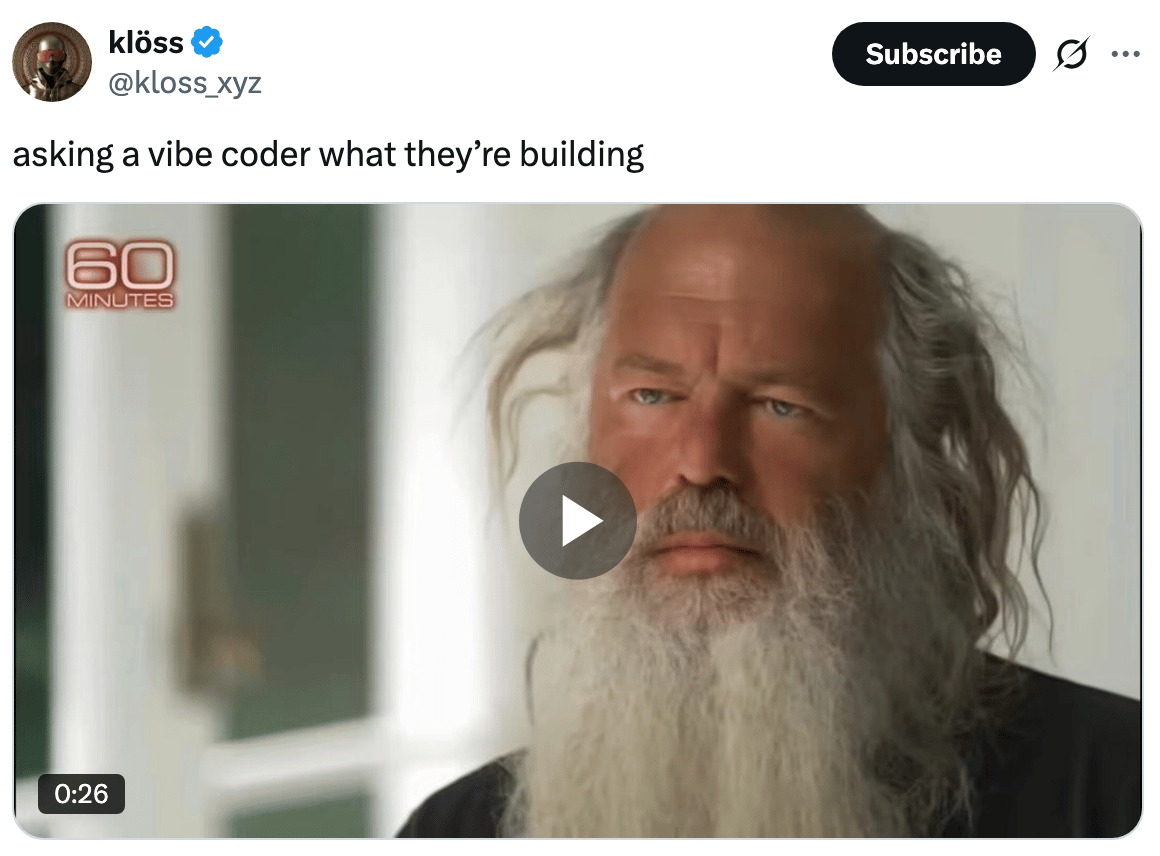The width and height of the screenshot is (1160, 856).
Task: Click the MINUTES text under 60 logo
Action: 120,300
